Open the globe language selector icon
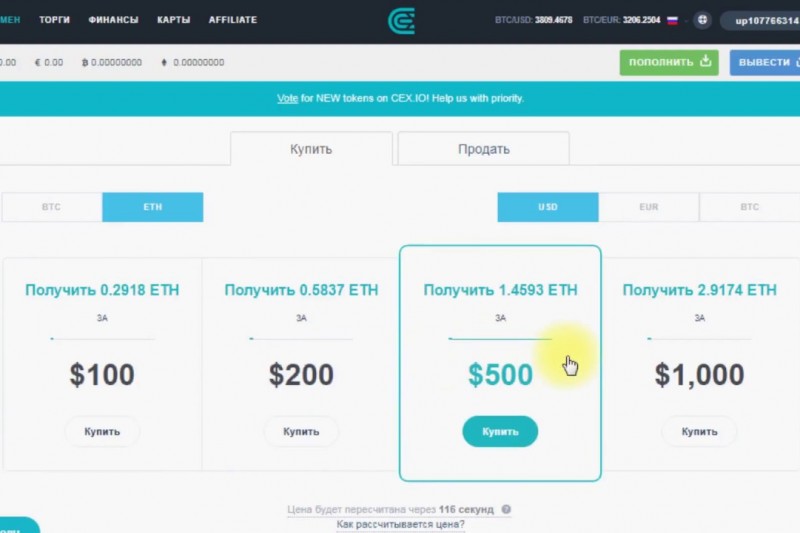This screenshot has height=533, width=800. 703,20
